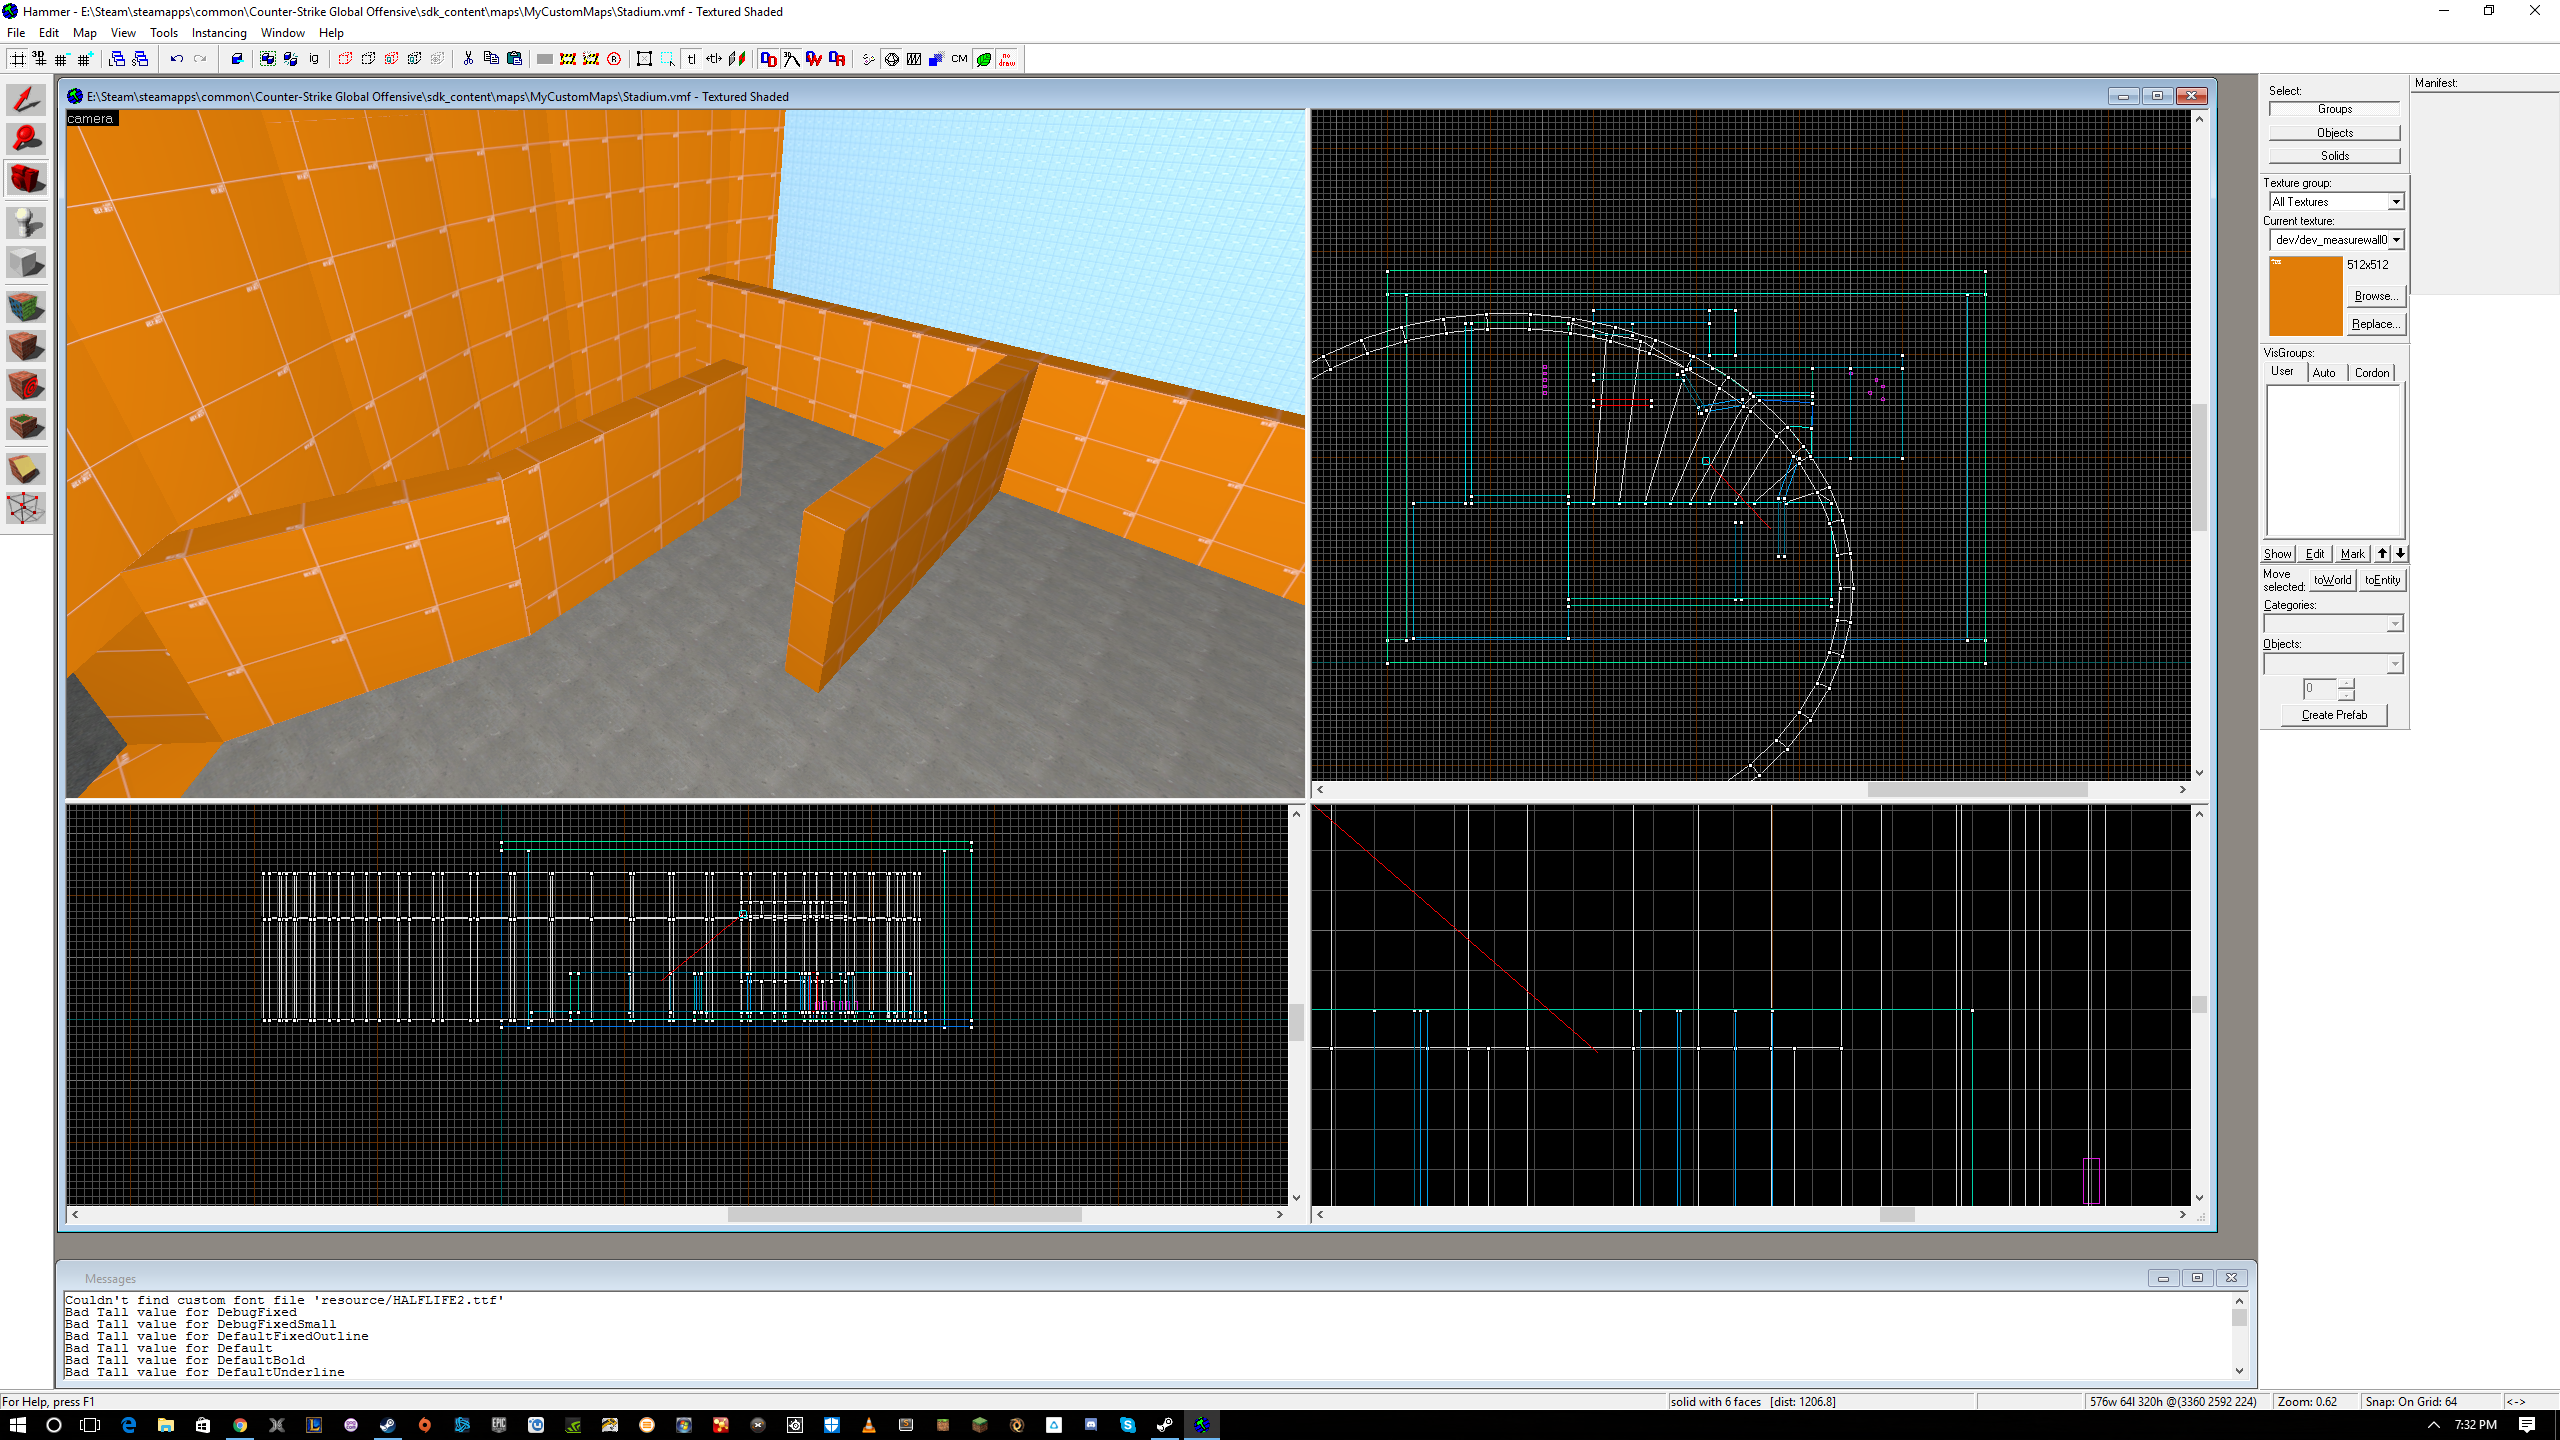Switch to the Cordon VisGroups tab
Viewport: 2560px width, 1440px height.
tap(2371, 372)
